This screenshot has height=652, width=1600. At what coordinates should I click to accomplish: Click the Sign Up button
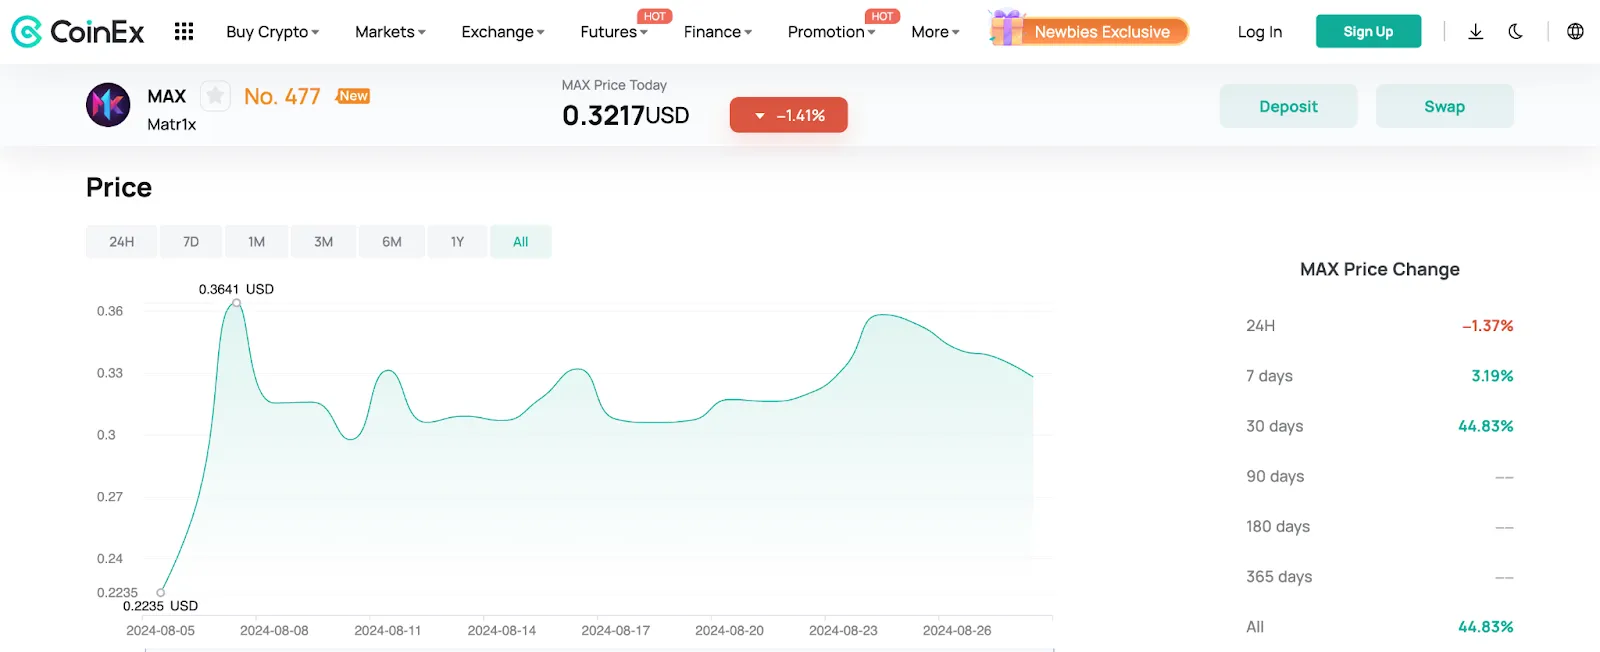point(1368,32)
